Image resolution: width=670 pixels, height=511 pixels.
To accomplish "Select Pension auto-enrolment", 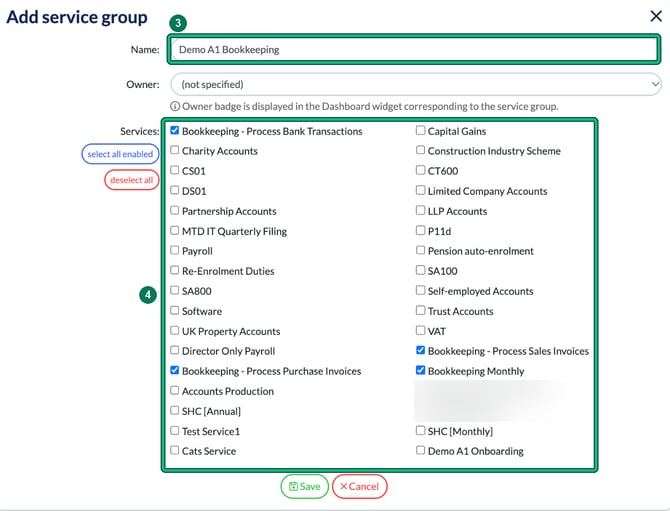I will click(420, 250).
